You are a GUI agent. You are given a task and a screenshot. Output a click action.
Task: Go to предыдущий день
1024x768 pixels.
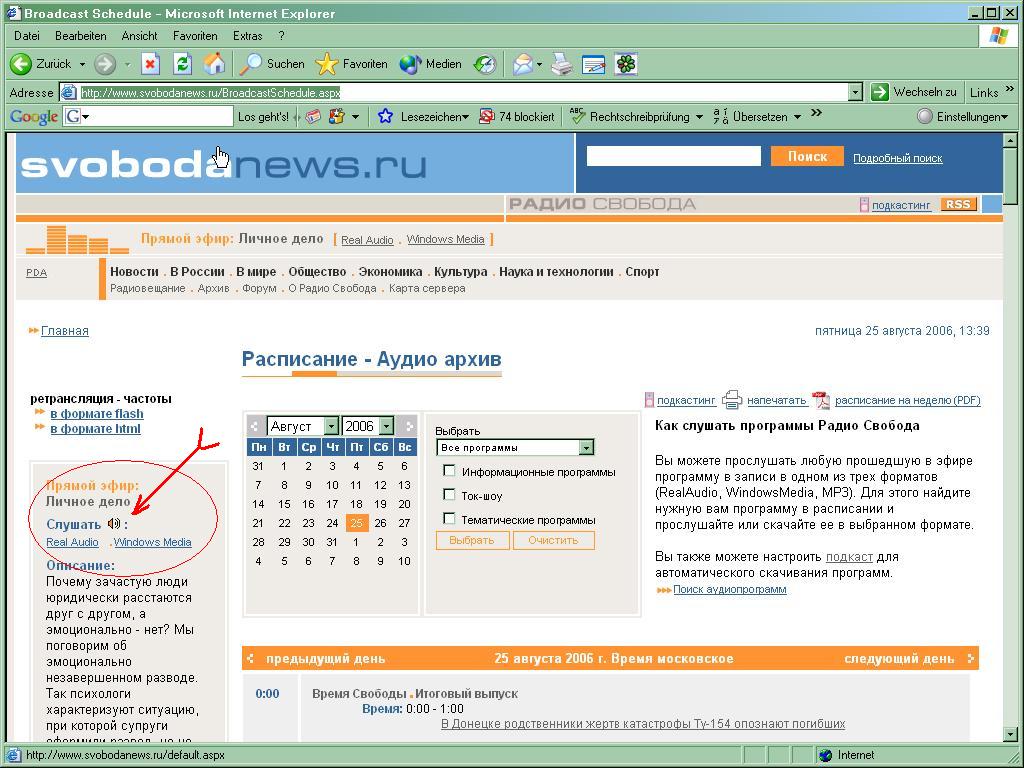click(325, 658)
